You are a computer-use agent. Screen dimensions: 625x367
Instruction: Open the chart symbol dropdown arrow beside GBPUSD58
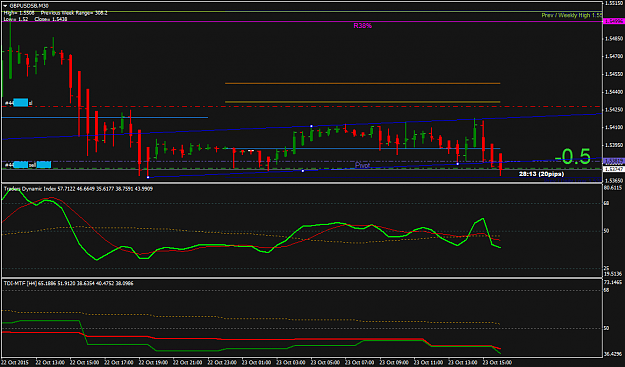click(x=5, y=6)
